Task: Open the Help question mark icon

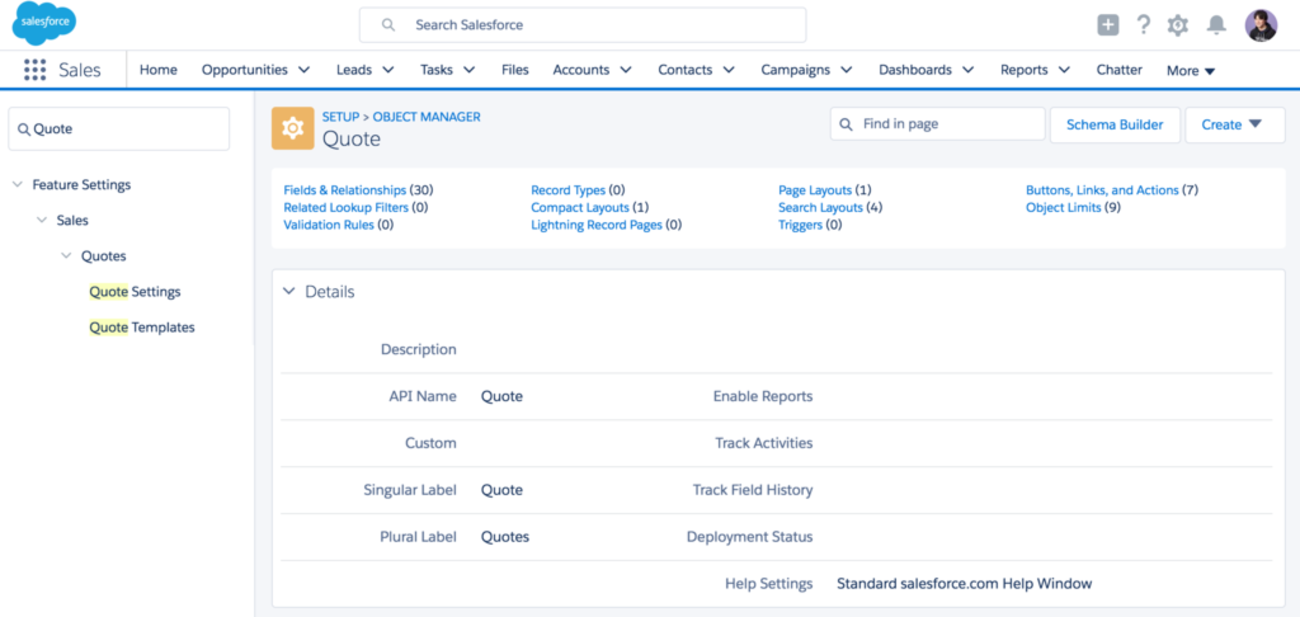Action: coord(1144,25)
